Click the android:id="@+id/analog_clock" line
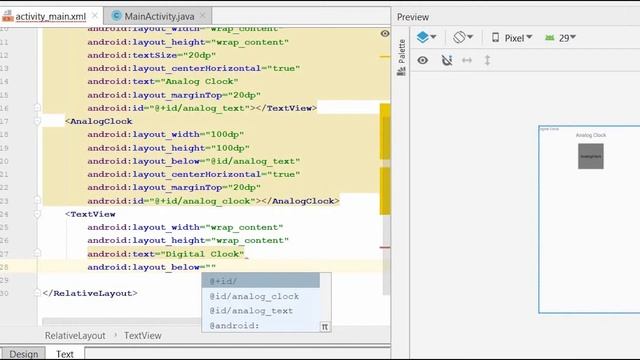Viewport: 640px width, 360px height. (x=213, y=201)
